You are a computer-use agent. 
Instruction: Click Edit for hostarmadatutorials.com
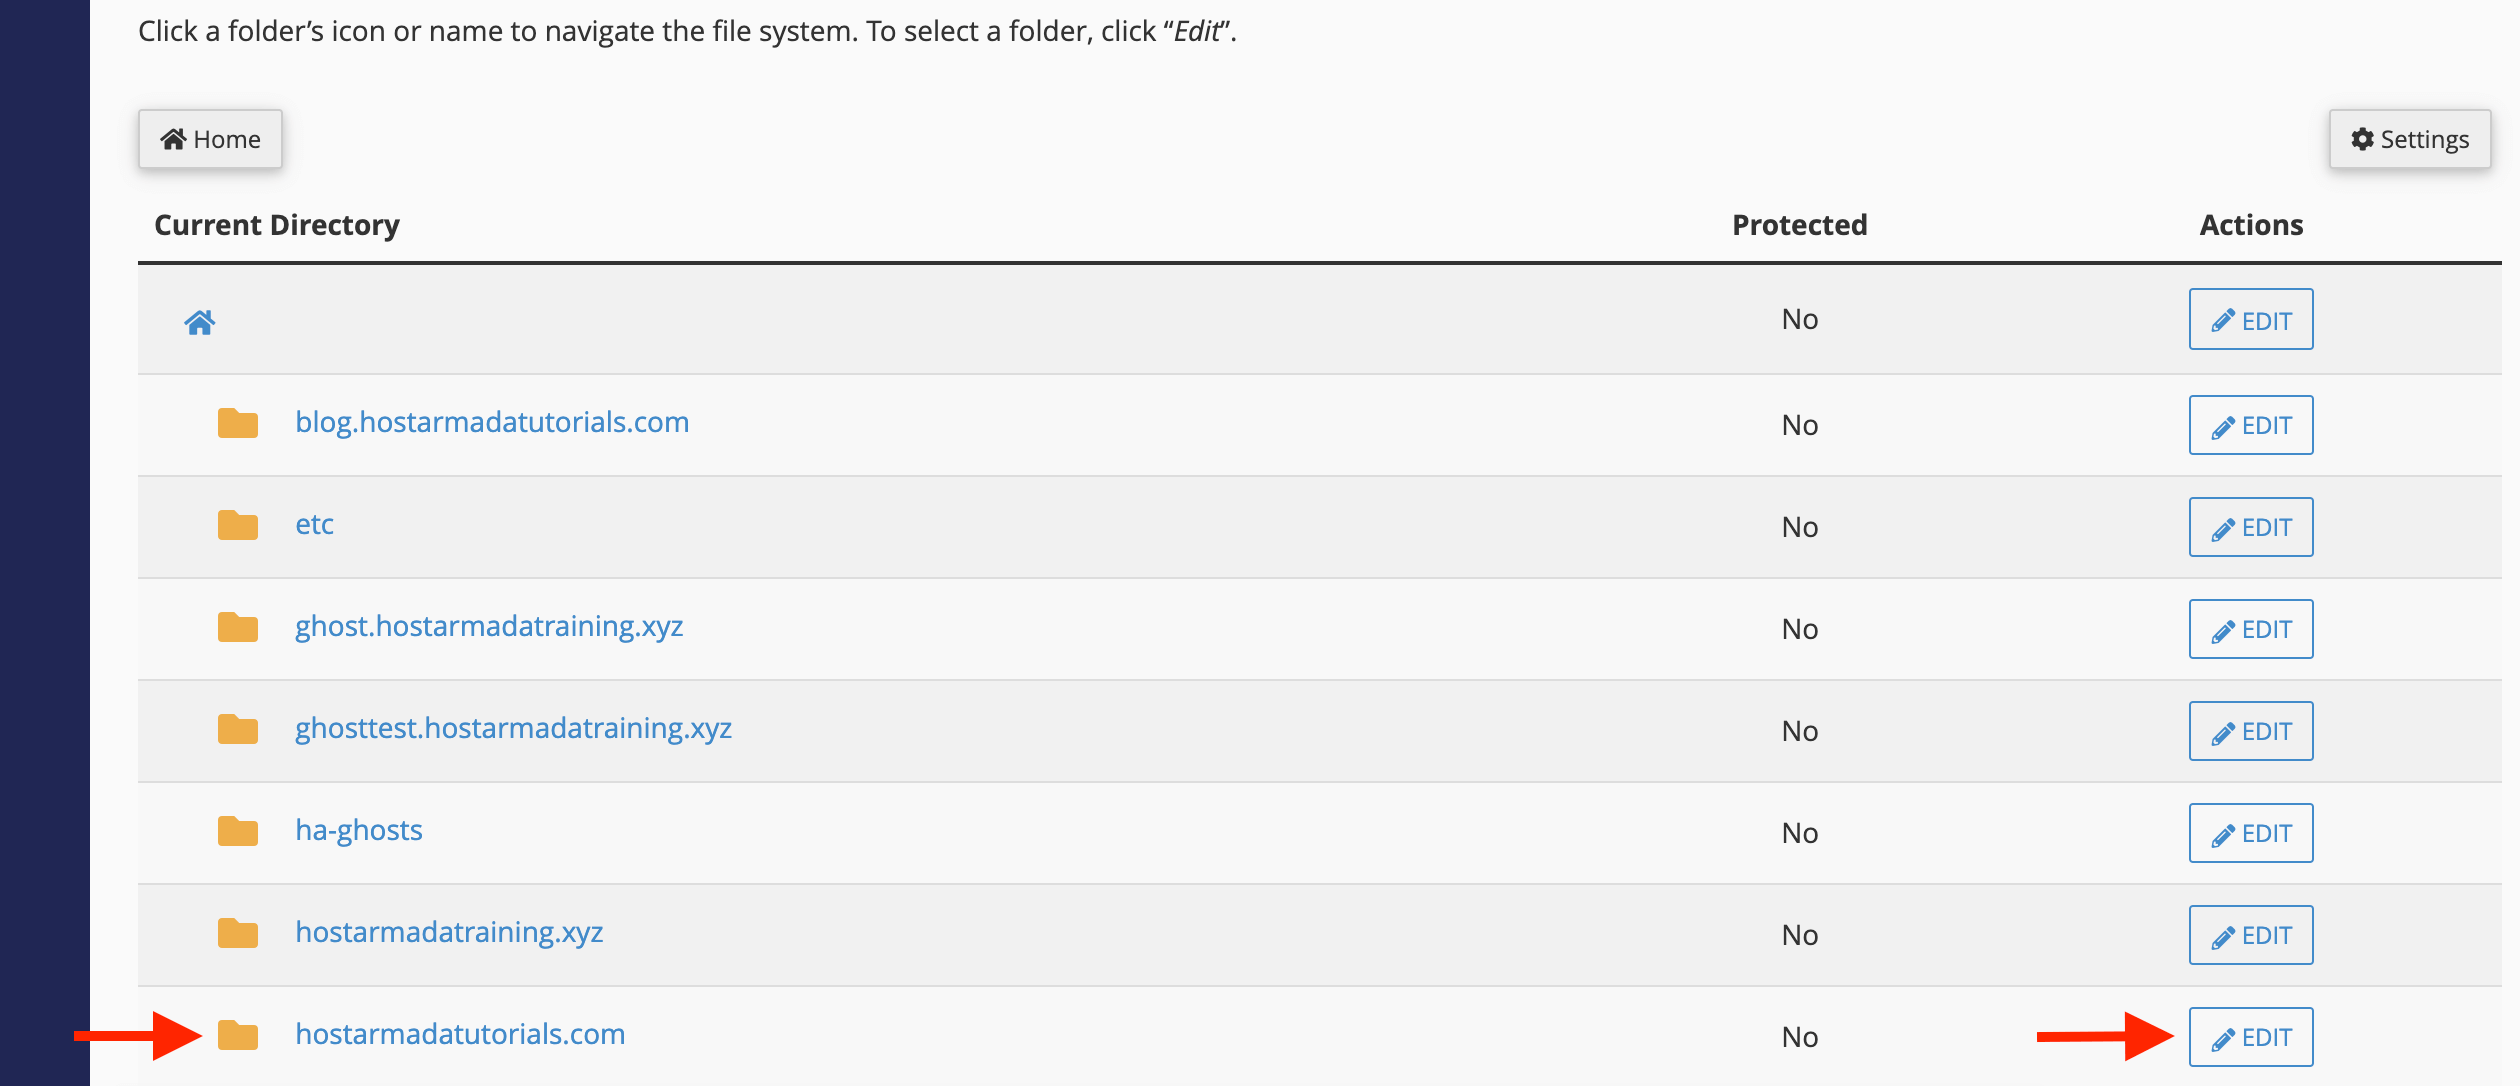[x=2250, y=1037]
